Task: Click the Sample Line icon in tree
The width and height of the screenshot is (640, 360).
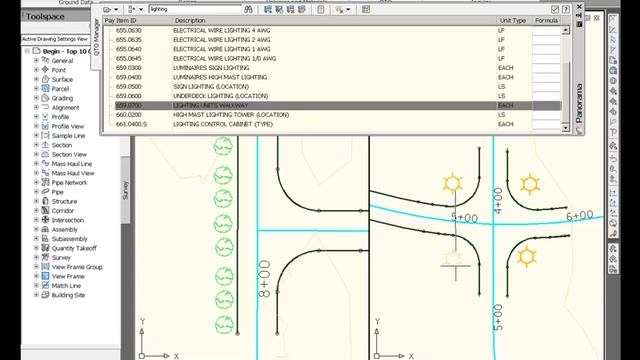Action: coord(45,136)
